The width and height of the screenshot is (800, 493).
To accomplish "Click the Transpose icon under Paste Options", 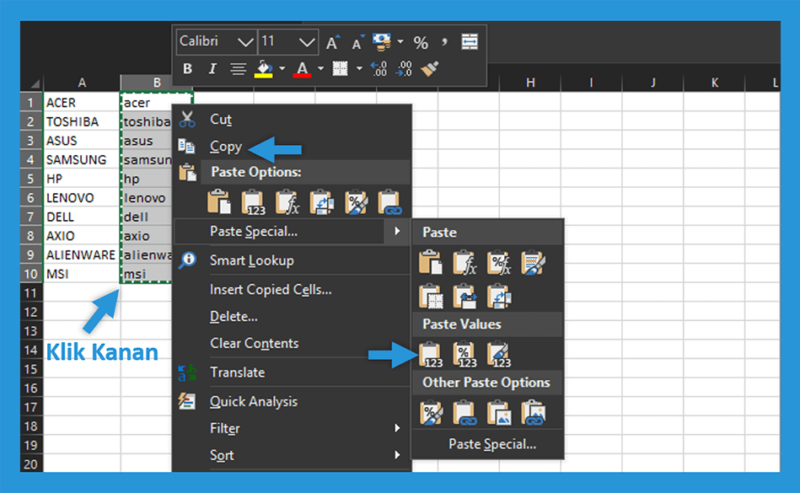I will click(x=321, y=202).
